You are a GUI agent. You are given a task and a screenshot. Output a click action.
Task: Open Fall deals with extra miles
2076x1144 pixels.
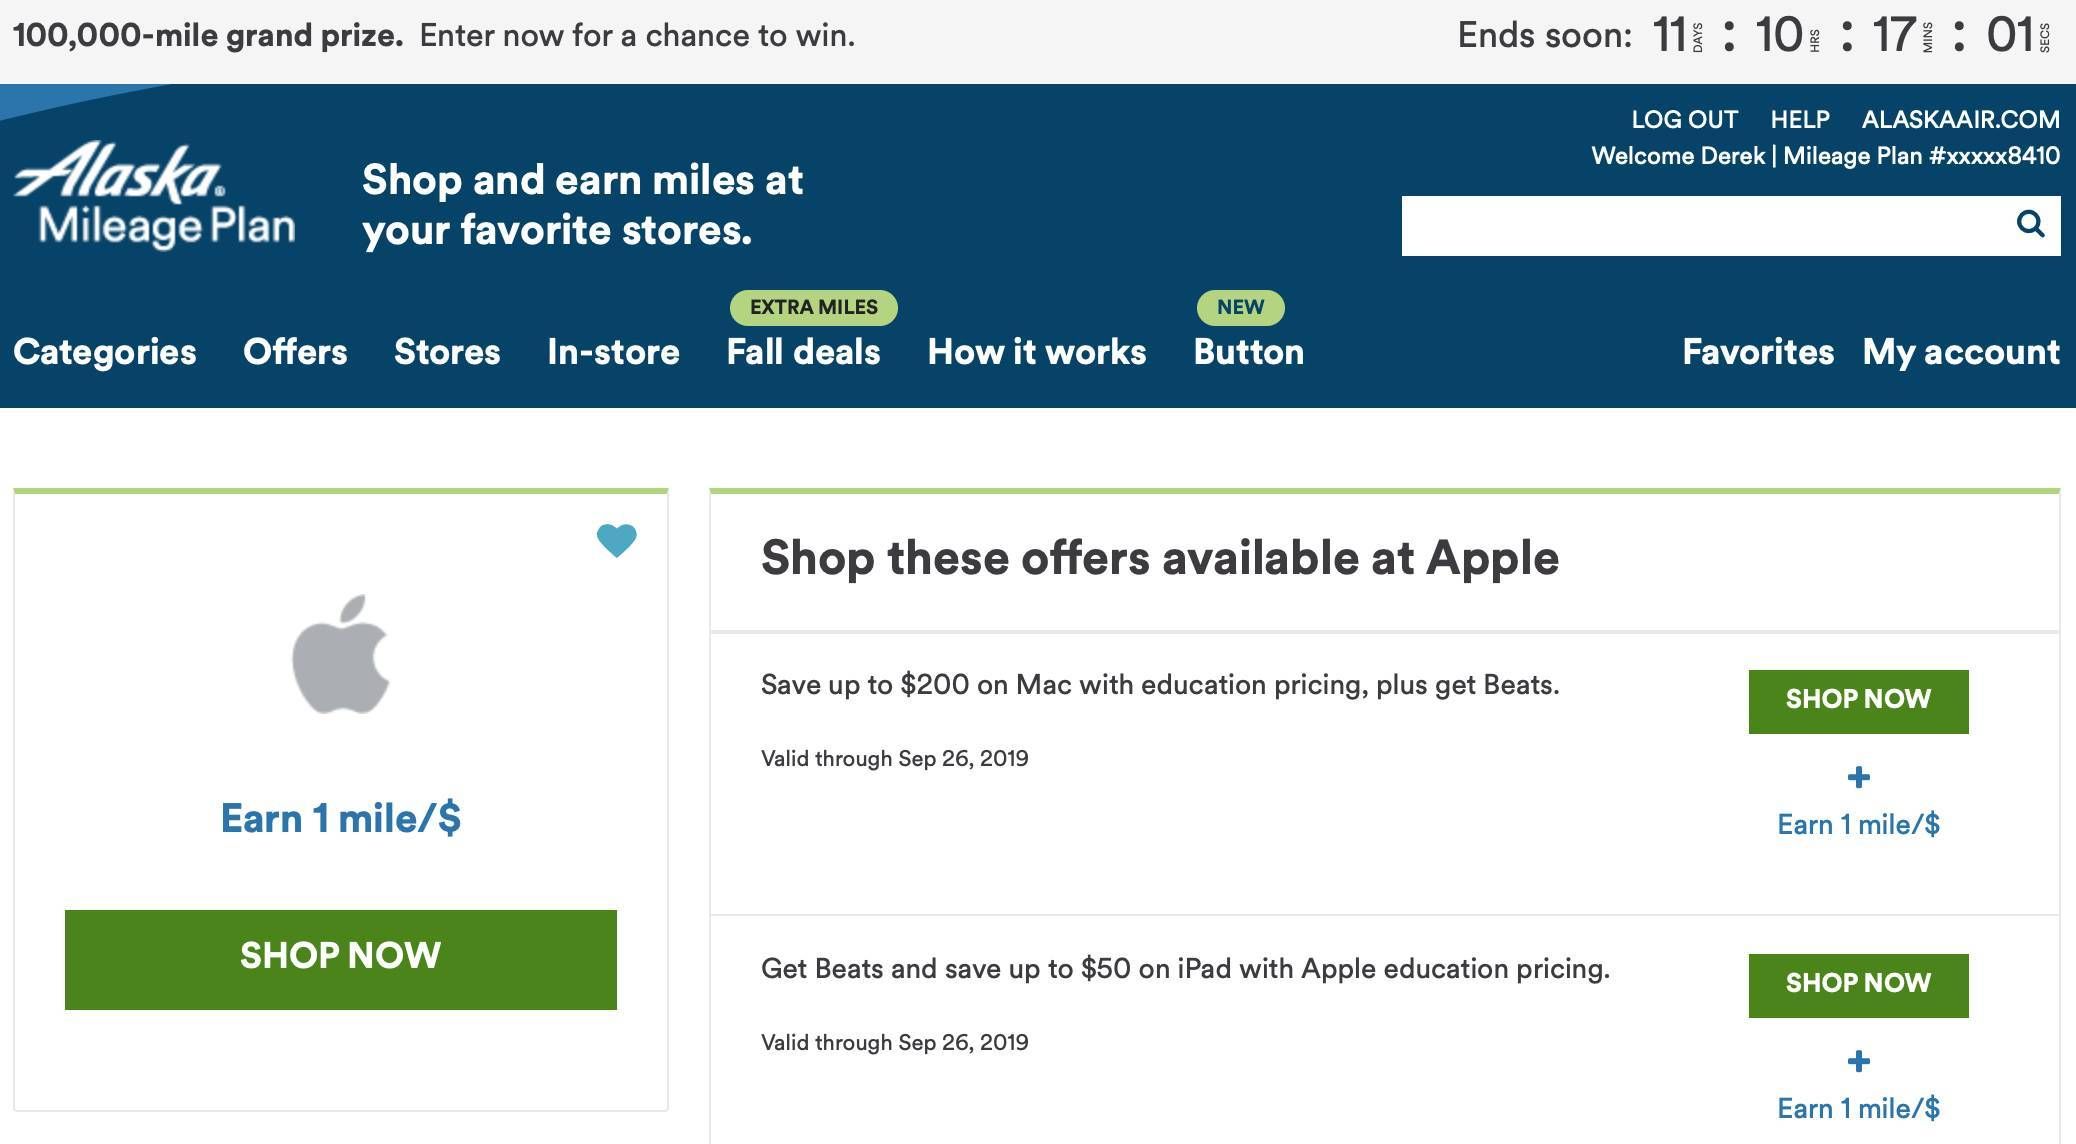(x=804, y=352)
